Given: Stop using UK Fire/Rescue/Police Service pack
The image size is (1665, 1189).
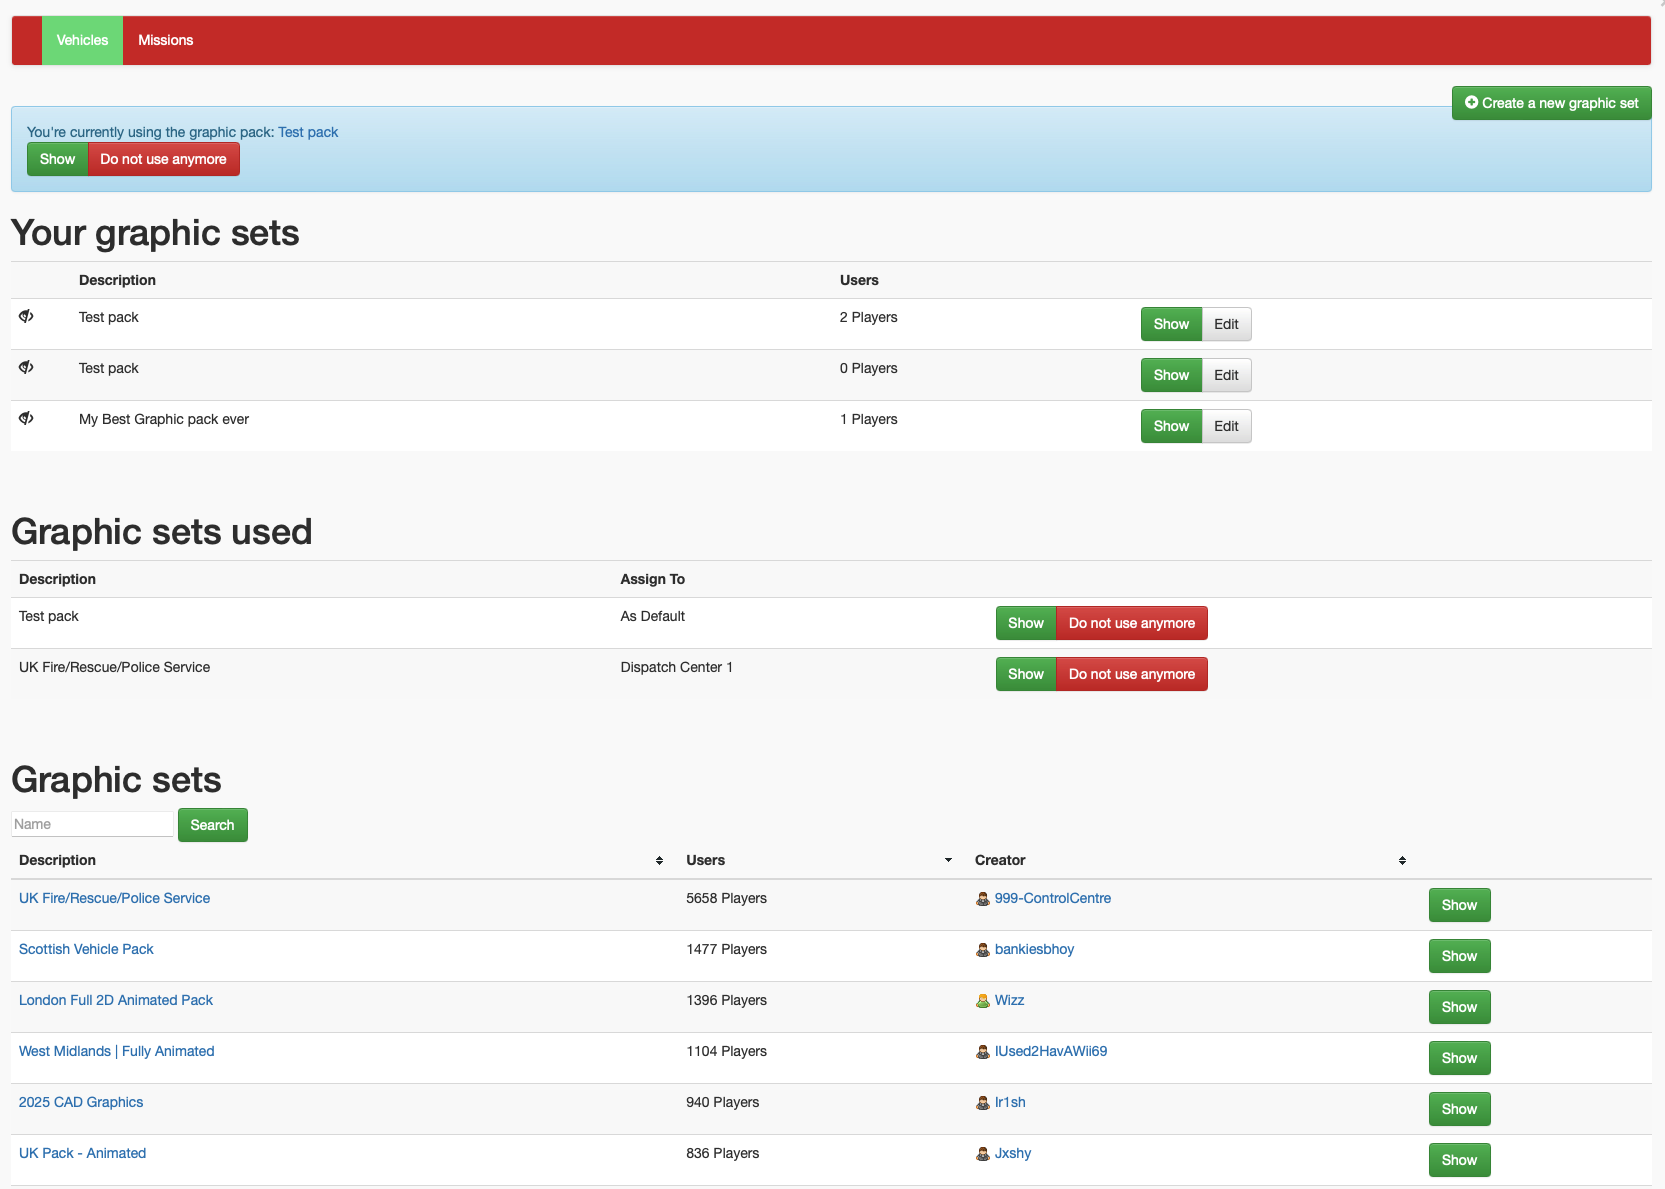Looking at the screenshot, I should point(1131,675).
